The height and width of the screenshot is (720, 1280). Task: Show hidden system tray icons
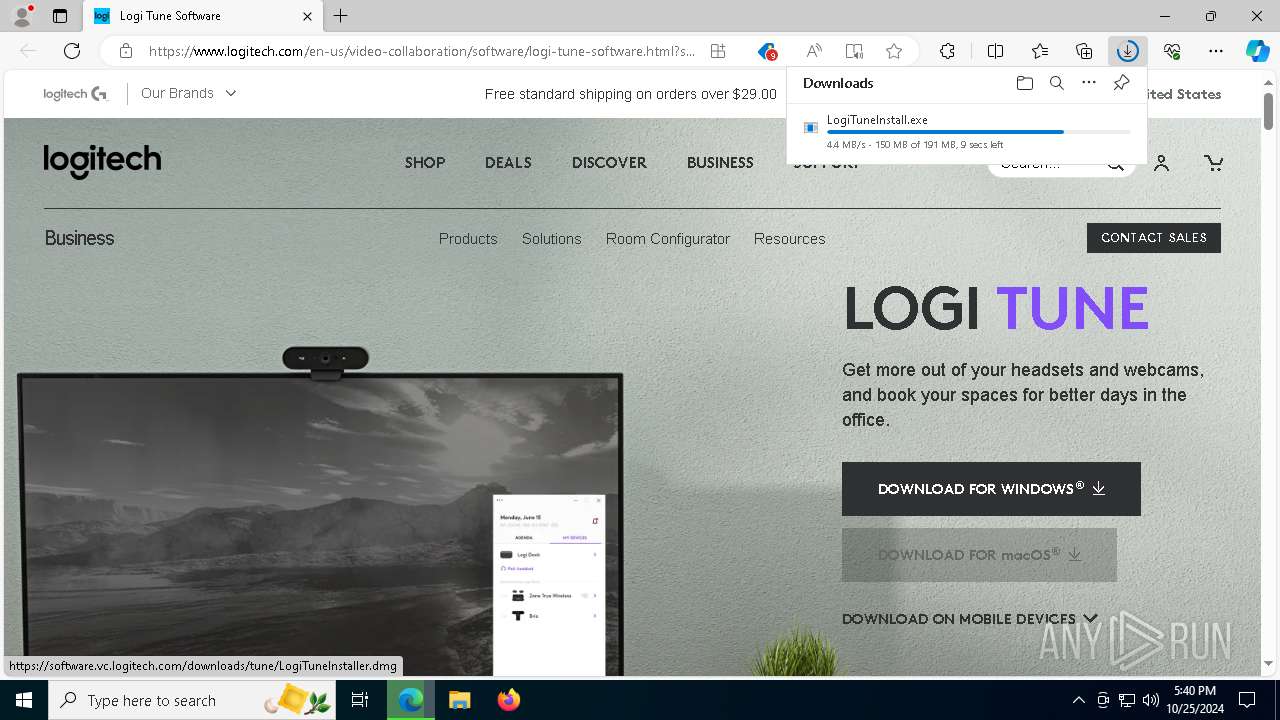coord(1078,700)
